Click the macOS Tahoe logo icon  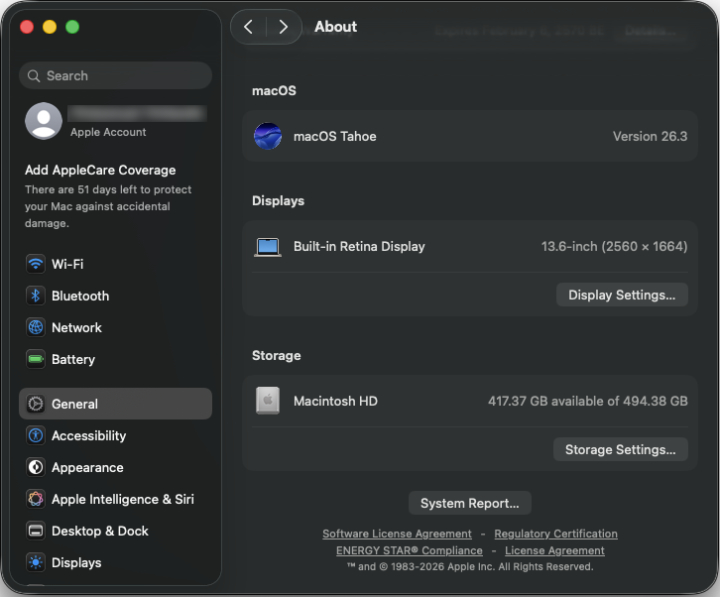pos(268,136)
